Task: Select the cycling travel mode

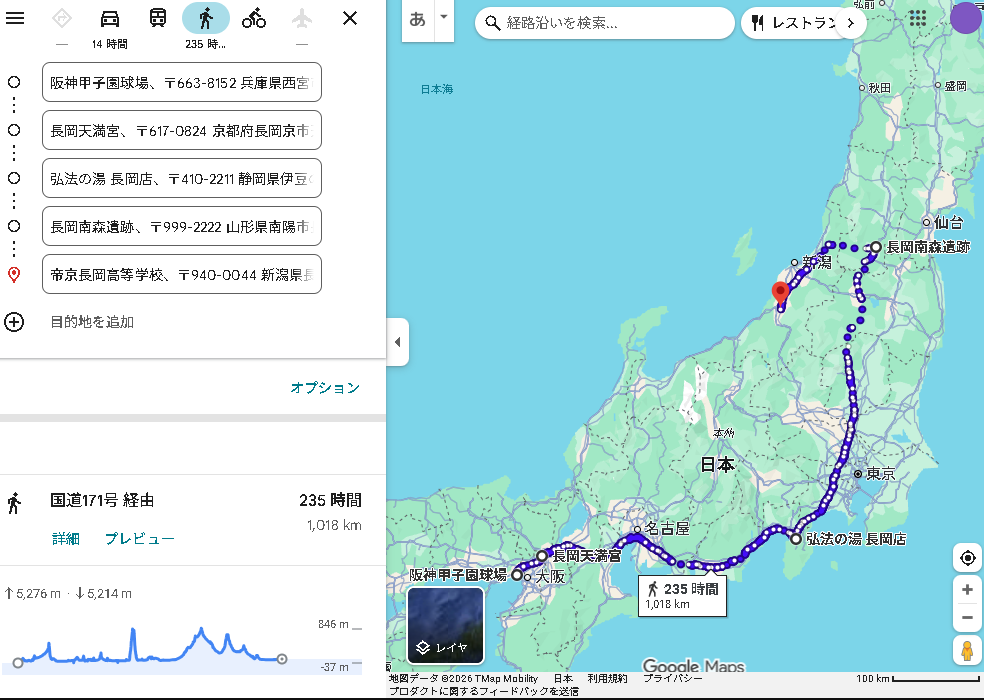Action: click(x=254, y=18)
